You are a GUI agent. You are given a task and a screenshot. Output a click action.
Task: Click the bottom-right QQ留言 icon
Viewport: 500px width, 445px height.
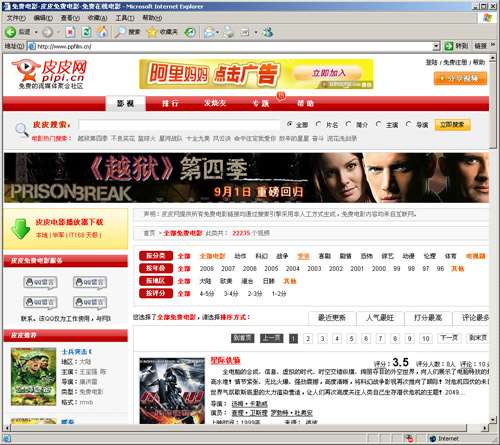[x=90, y=302]
